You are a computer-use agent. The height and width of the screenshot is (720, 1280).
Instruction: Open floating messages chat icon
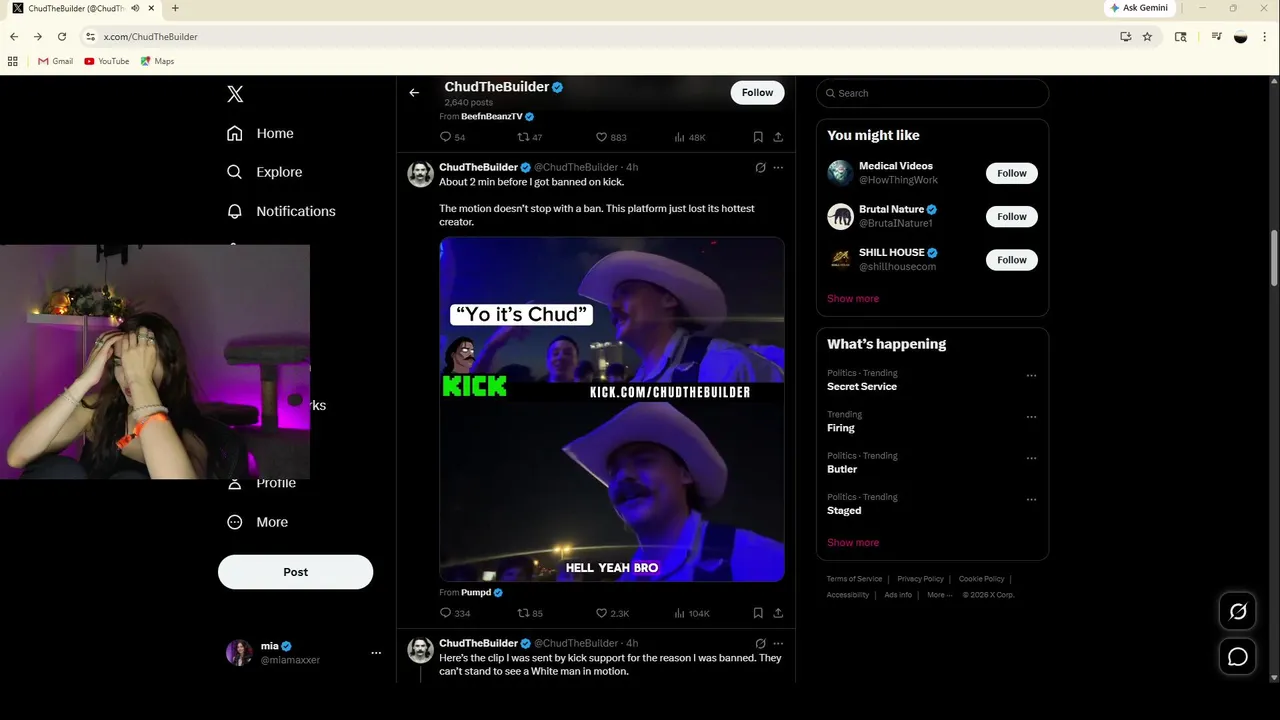click(x=1237, y=657)
